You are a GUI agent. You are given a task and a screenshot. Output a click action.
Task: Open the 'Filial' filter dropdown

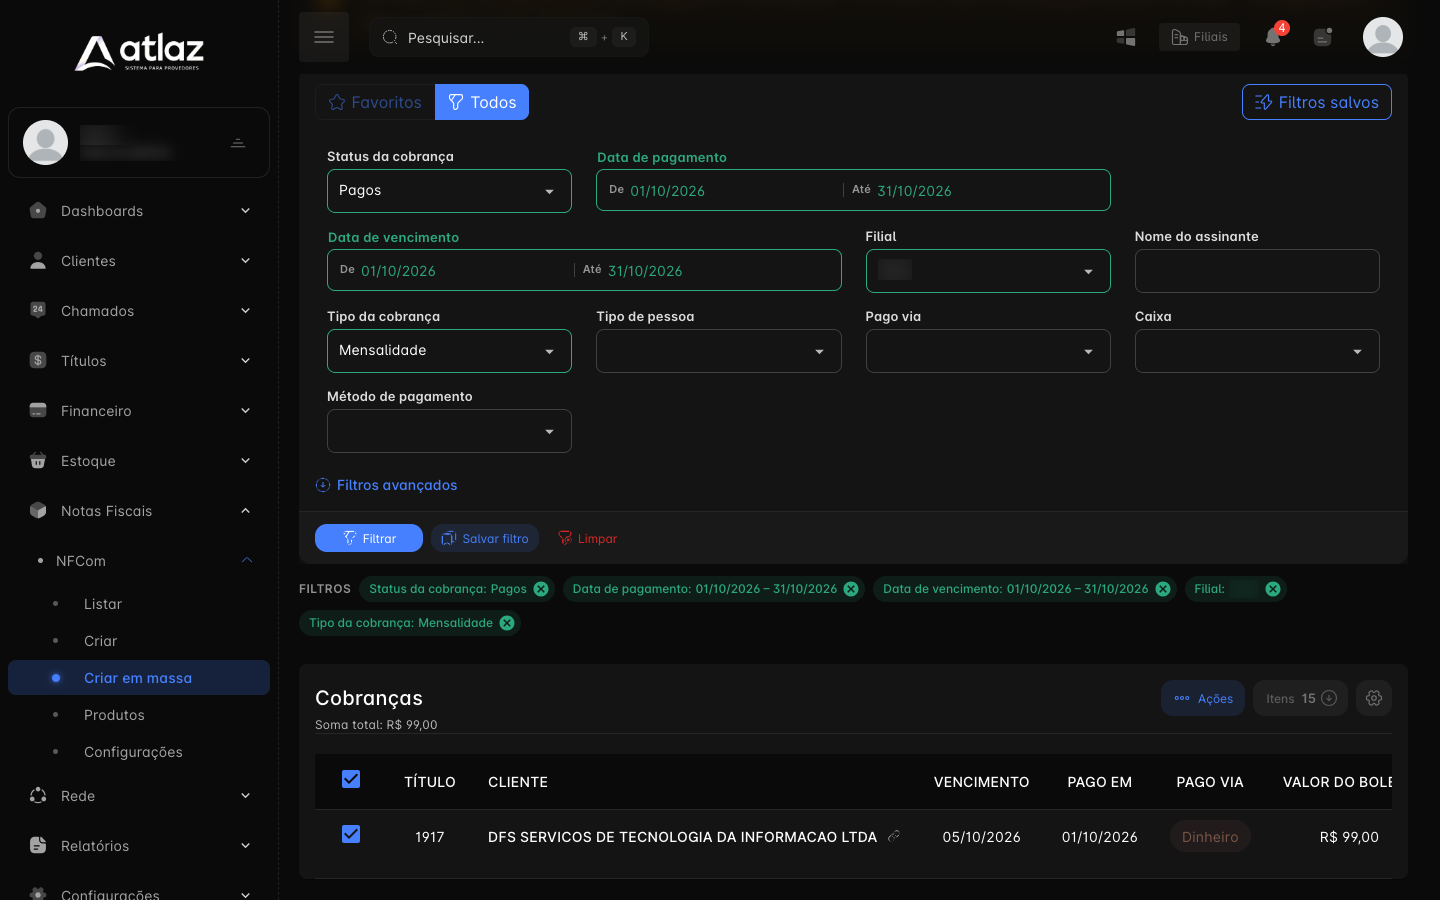[x=988, y=271]
